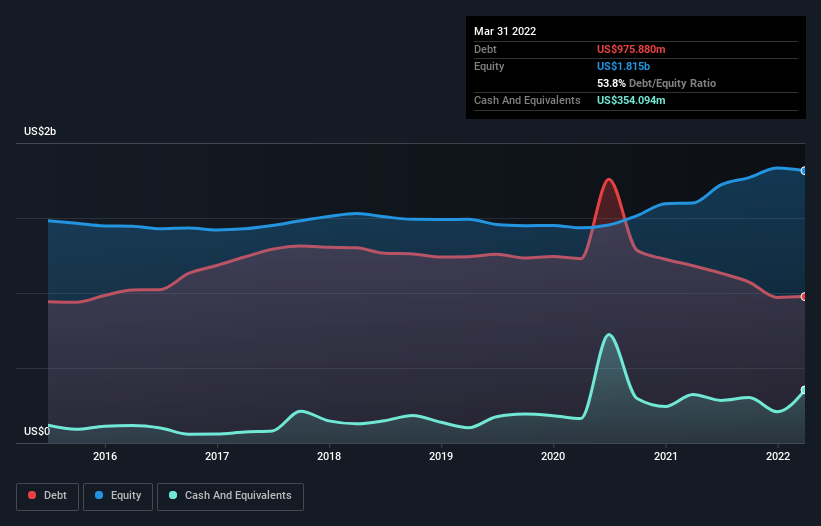Click the US$2b y-axis label

(40, 131)
